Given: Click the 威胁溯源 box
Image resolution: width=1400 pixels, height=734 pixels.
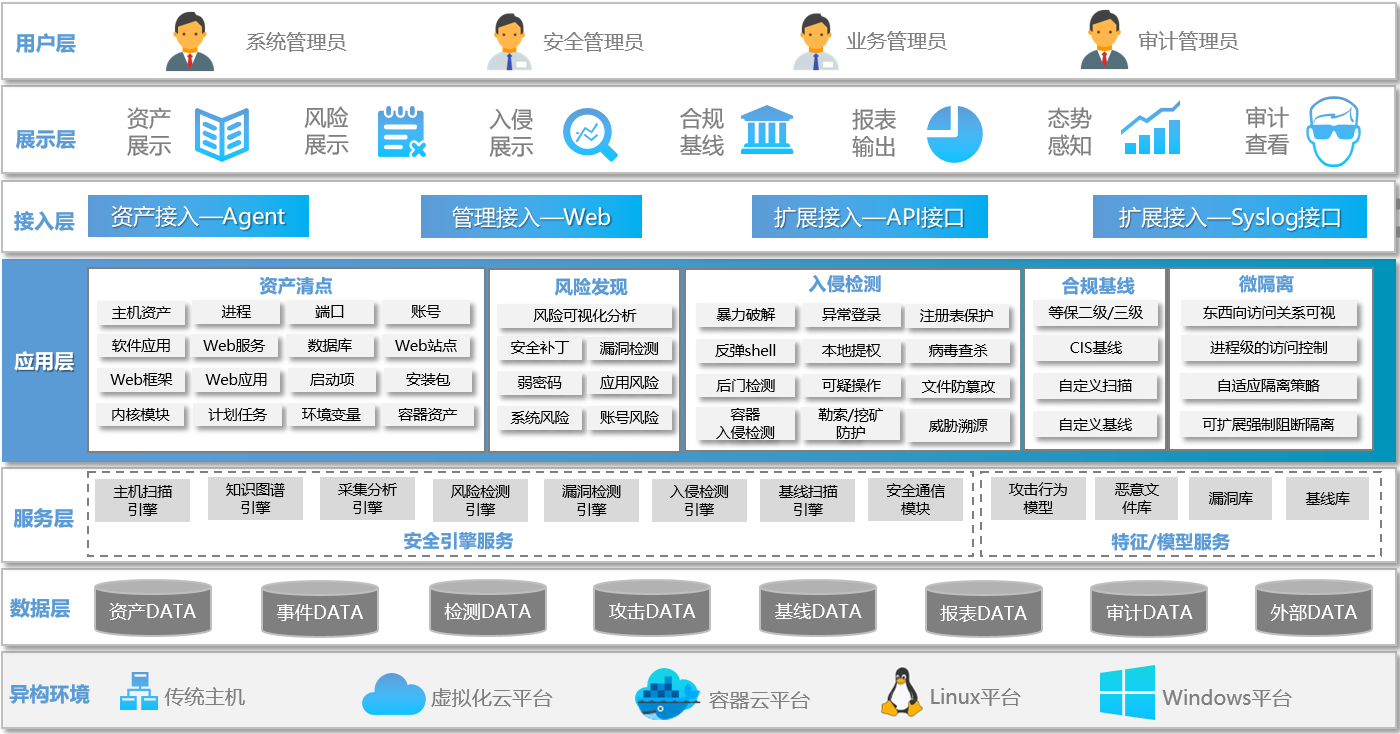Looking at the screenshot, I should point(957,425).
